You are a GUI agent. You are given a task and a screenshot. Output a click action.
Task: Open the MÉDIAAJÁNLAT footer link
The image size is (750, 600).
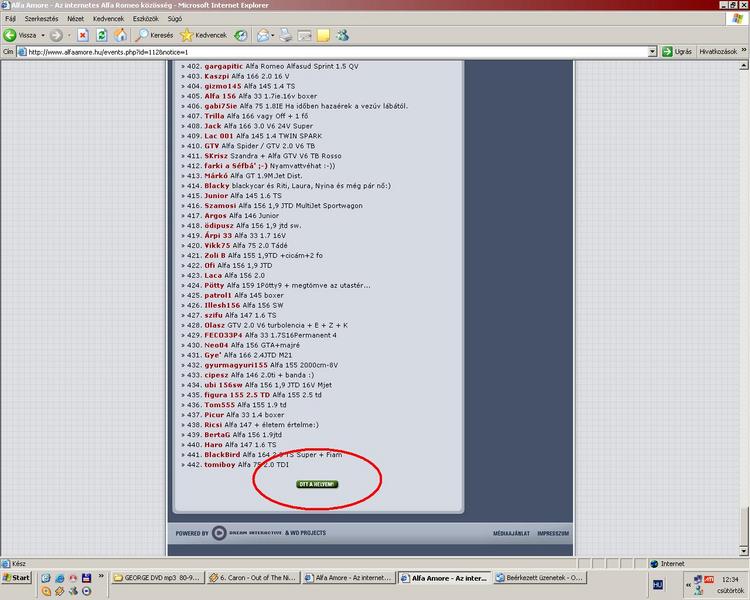[x=511, y=533]
